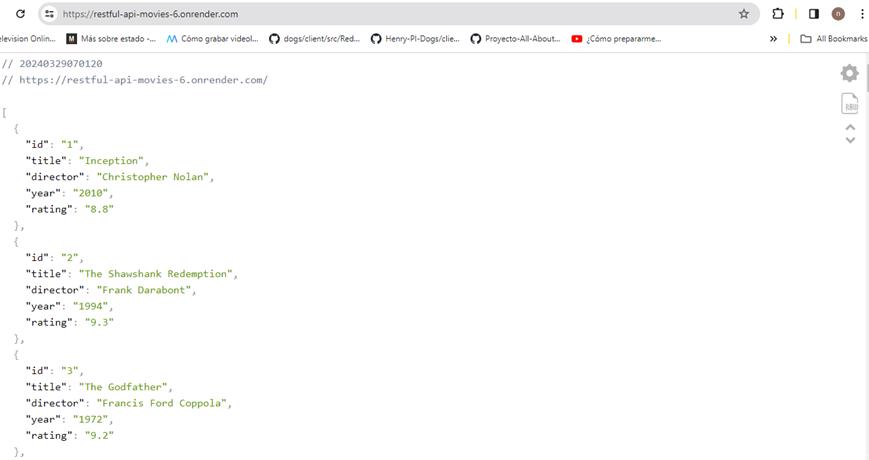Toggle the browser side panel icon

814,14
